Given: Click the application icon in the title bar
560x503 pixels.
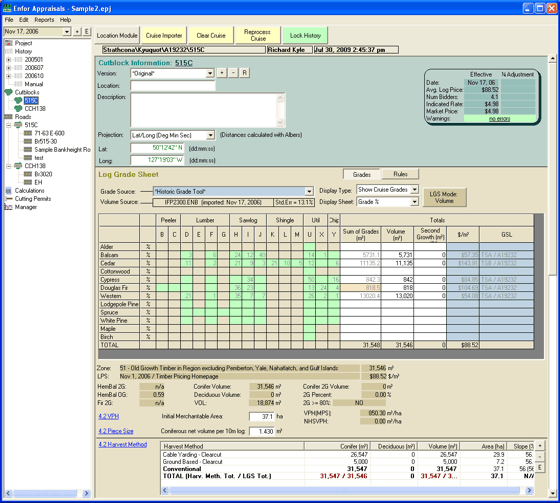Looking at the screenshot, I should (x=7, y=8).
